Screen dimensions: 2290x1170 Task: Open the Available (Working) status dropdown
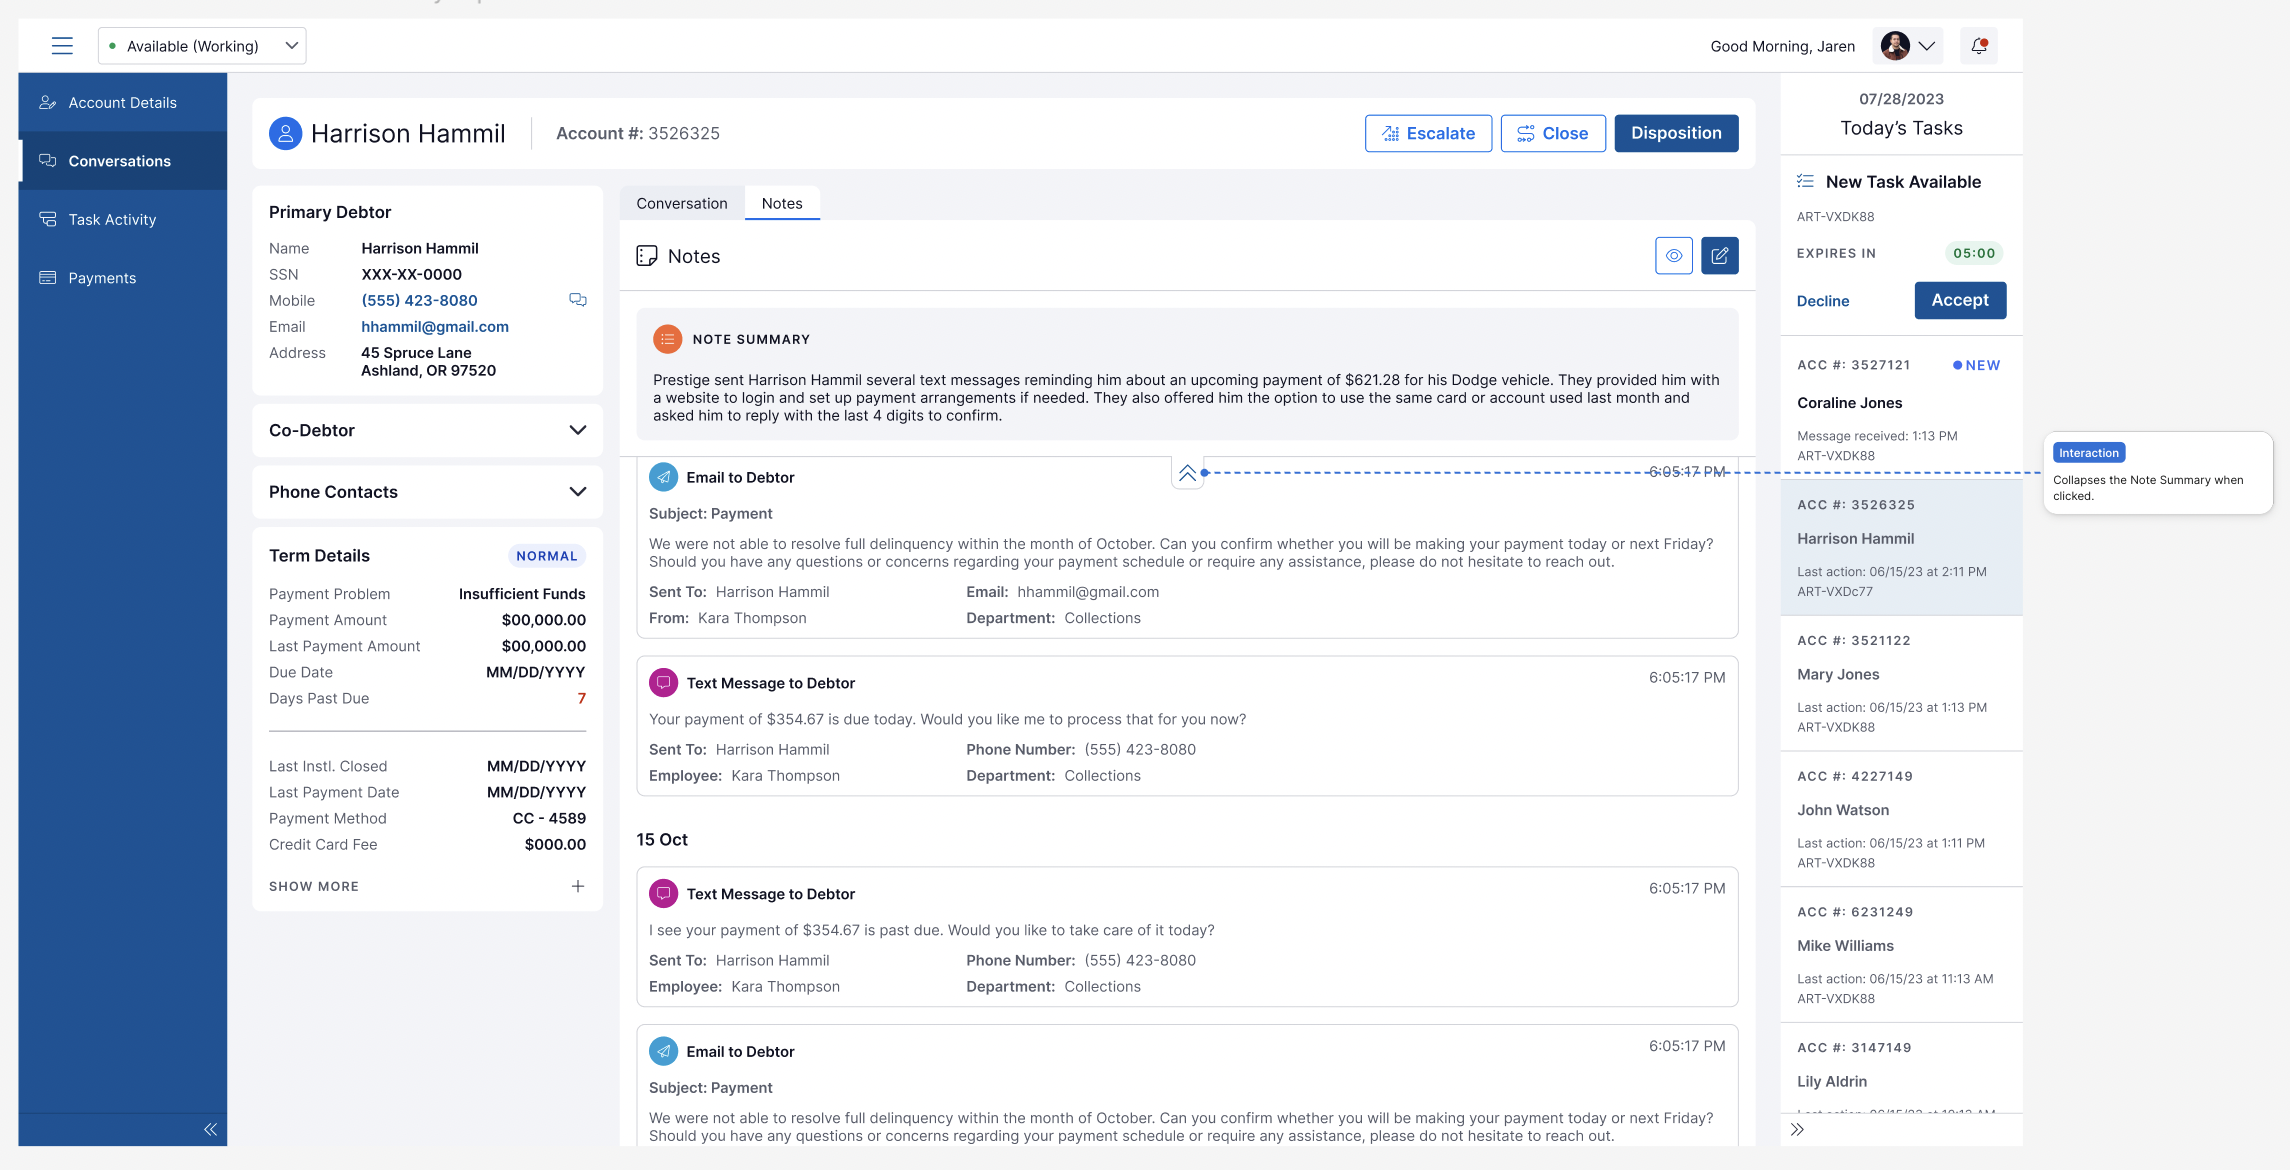(x=202, y=46)
